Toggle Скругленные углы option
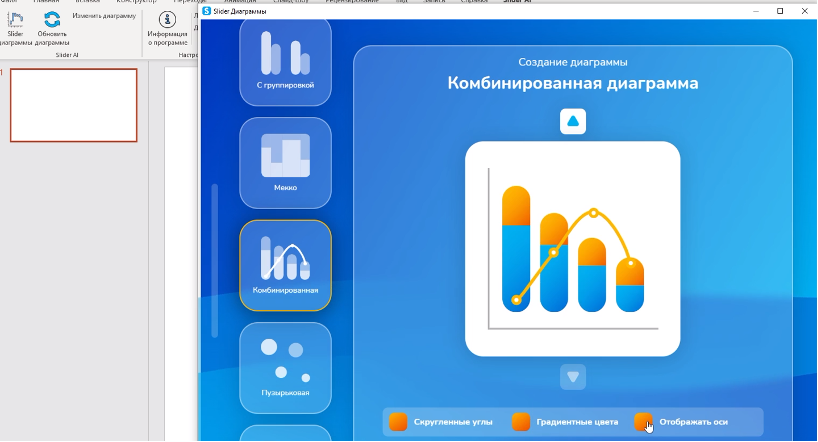This screenshot has width=818, height=442. 398,422
